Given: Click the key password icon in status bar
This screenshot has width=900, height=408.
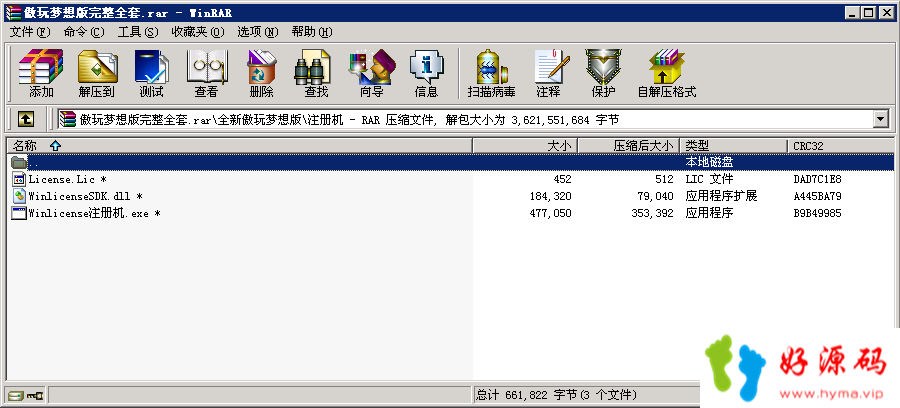Looking at the screenshot, I should [x=35, y=395].
